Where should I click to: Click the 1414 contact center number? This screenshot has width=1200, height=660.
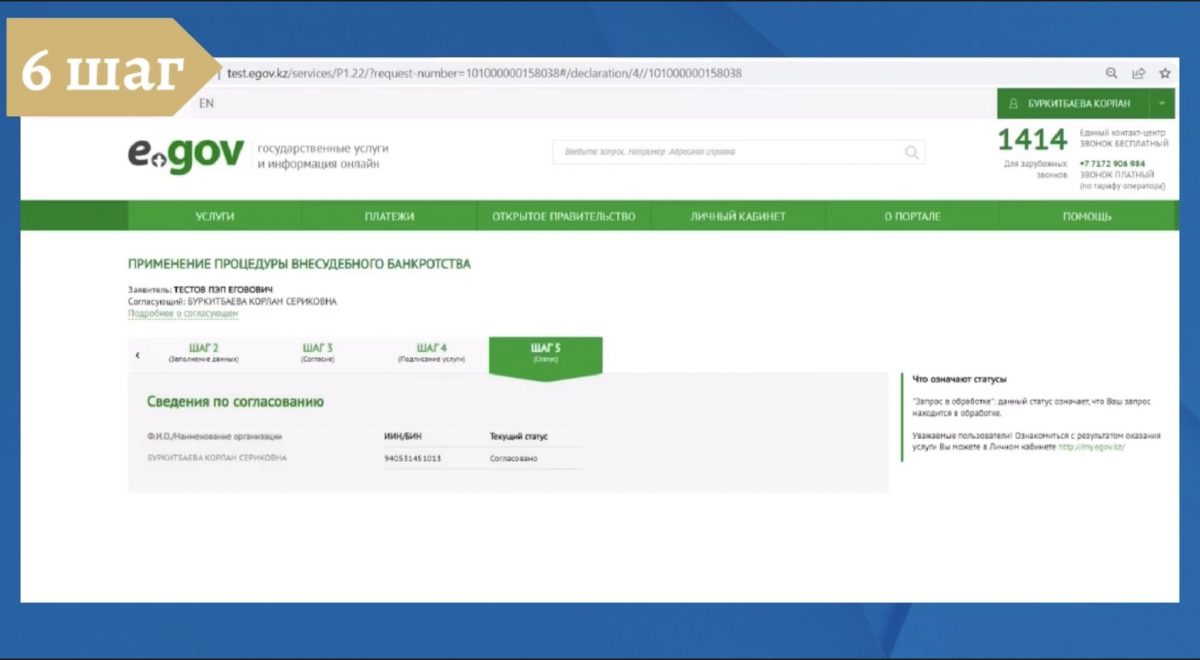[1033, 139]
